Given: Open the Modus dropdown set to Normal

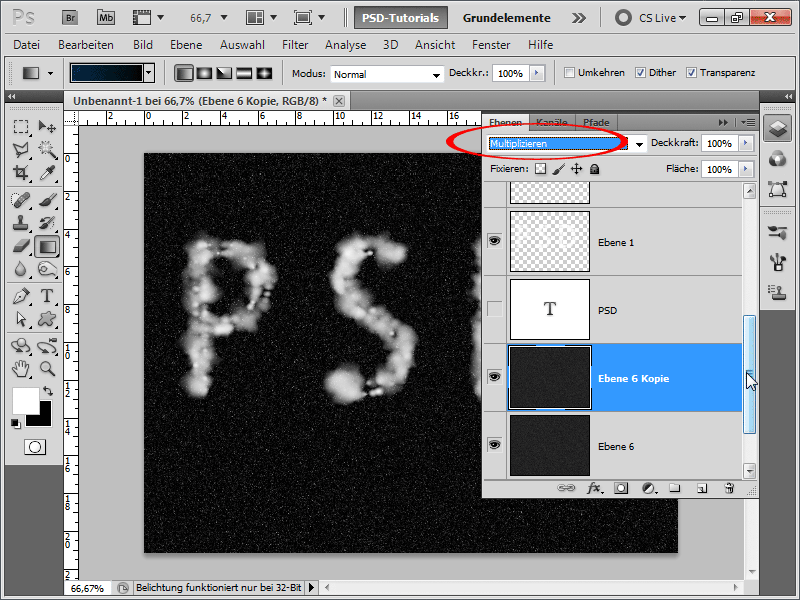Looking at the screenshot, I should 387,74.
